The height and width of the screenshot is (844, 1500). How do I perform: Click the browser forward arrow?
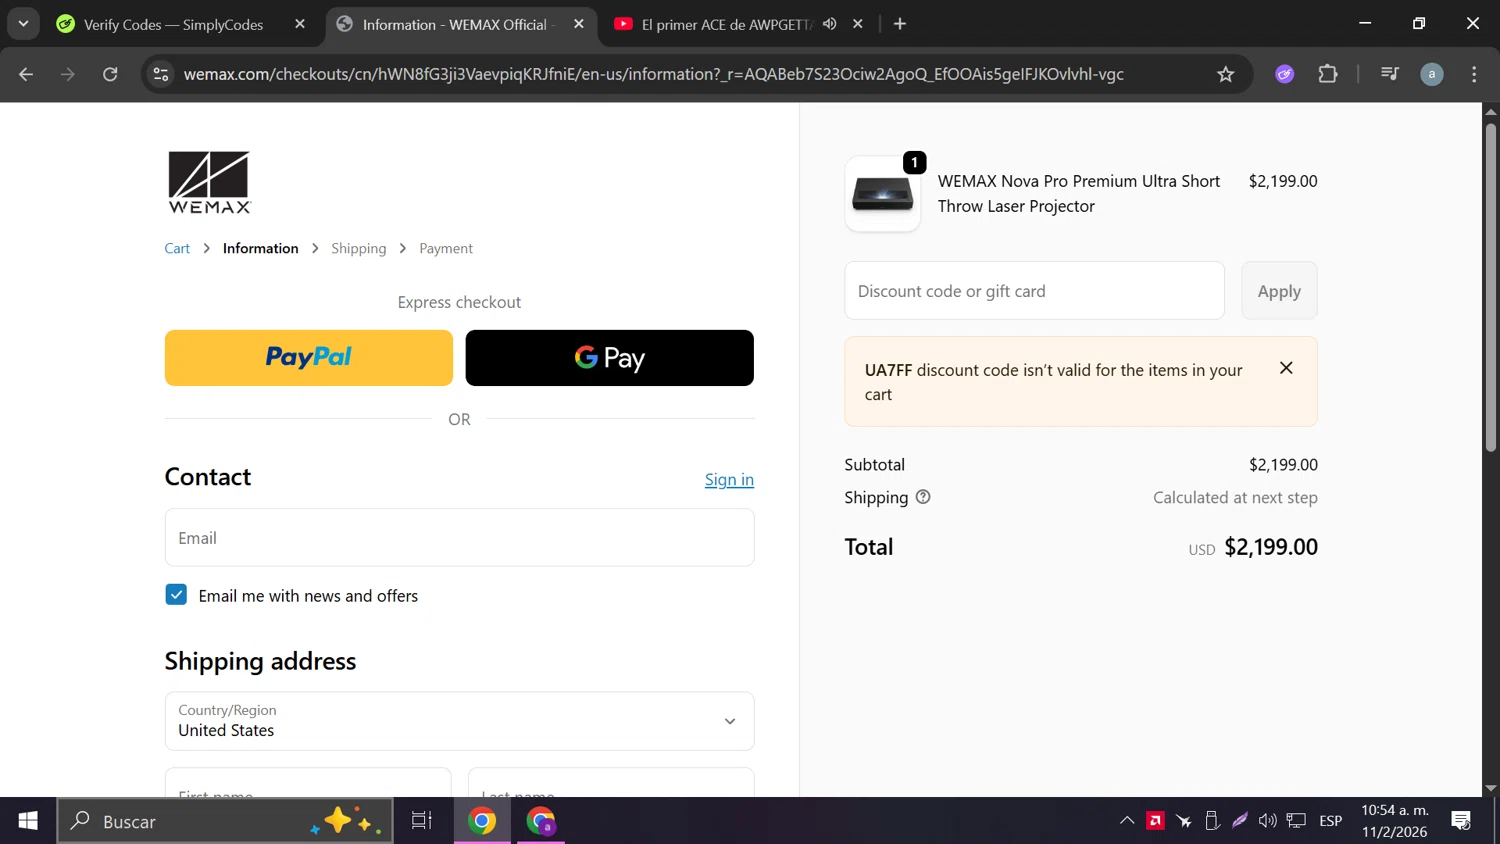(68, 74)
